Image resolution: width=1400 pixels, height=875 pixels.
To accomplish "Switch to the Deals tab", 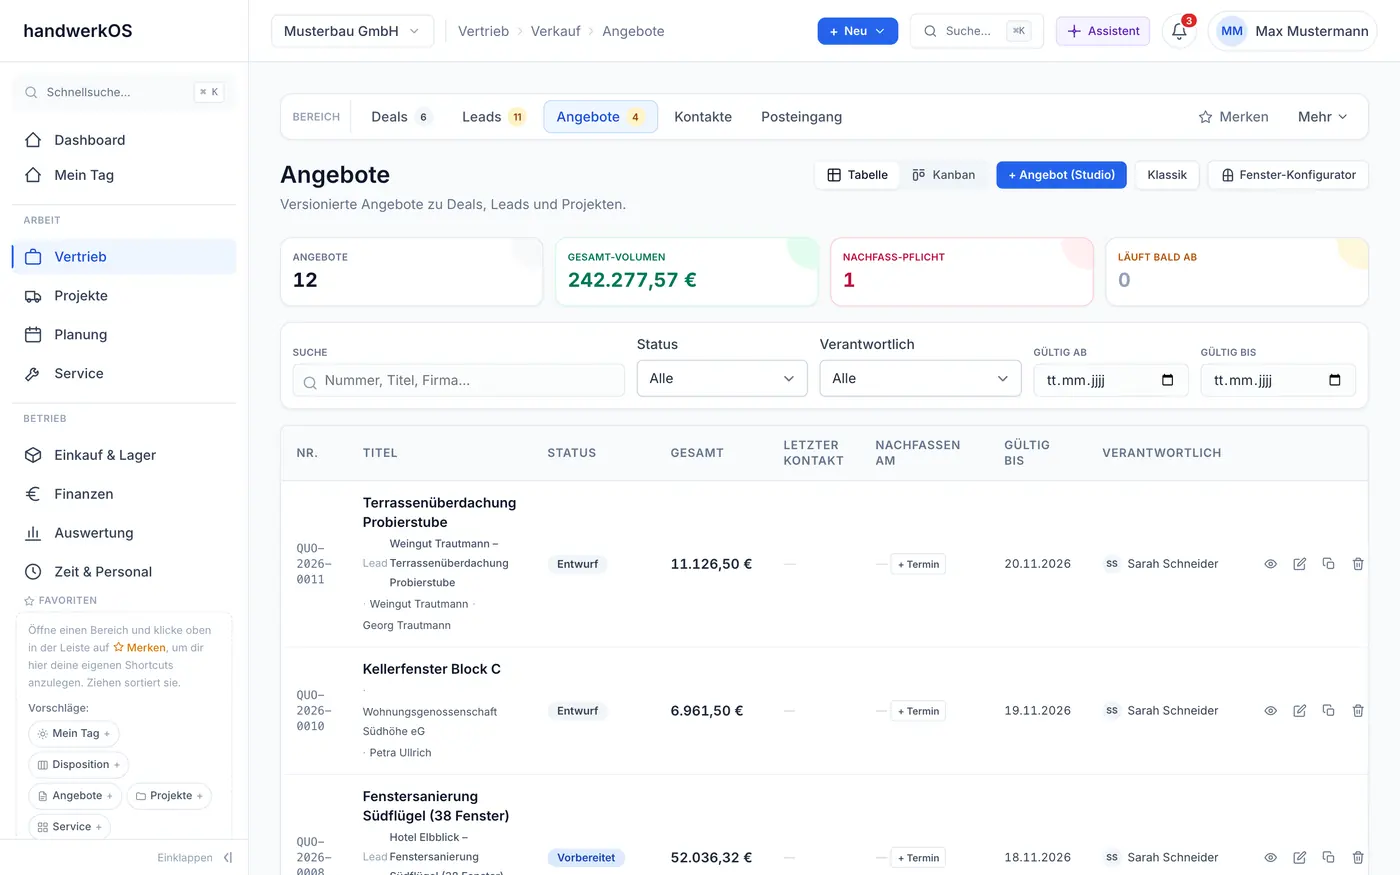I will pyautogui.click(x=400, y=117).
